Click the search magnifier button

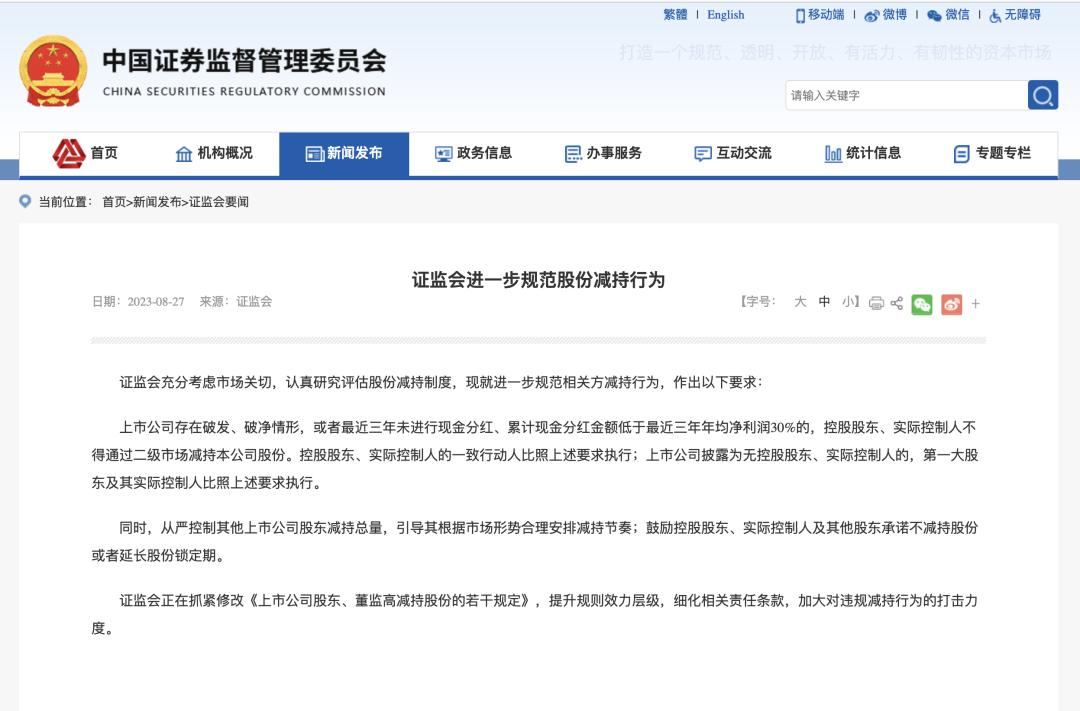[1042, 95]
